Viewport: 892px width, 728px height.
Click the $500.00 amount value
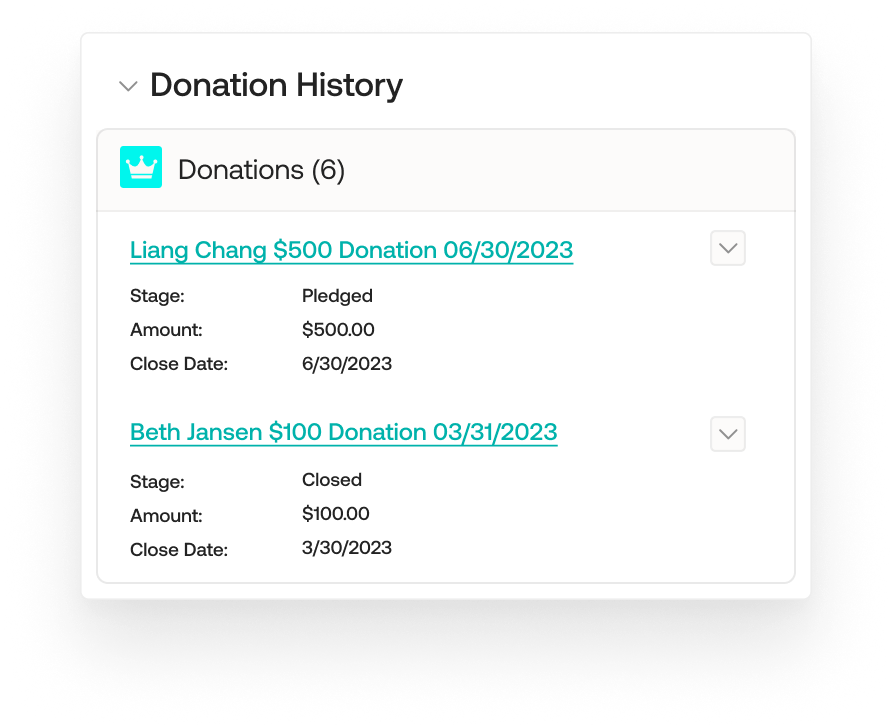pyautogui.click(x=338, y=330)
